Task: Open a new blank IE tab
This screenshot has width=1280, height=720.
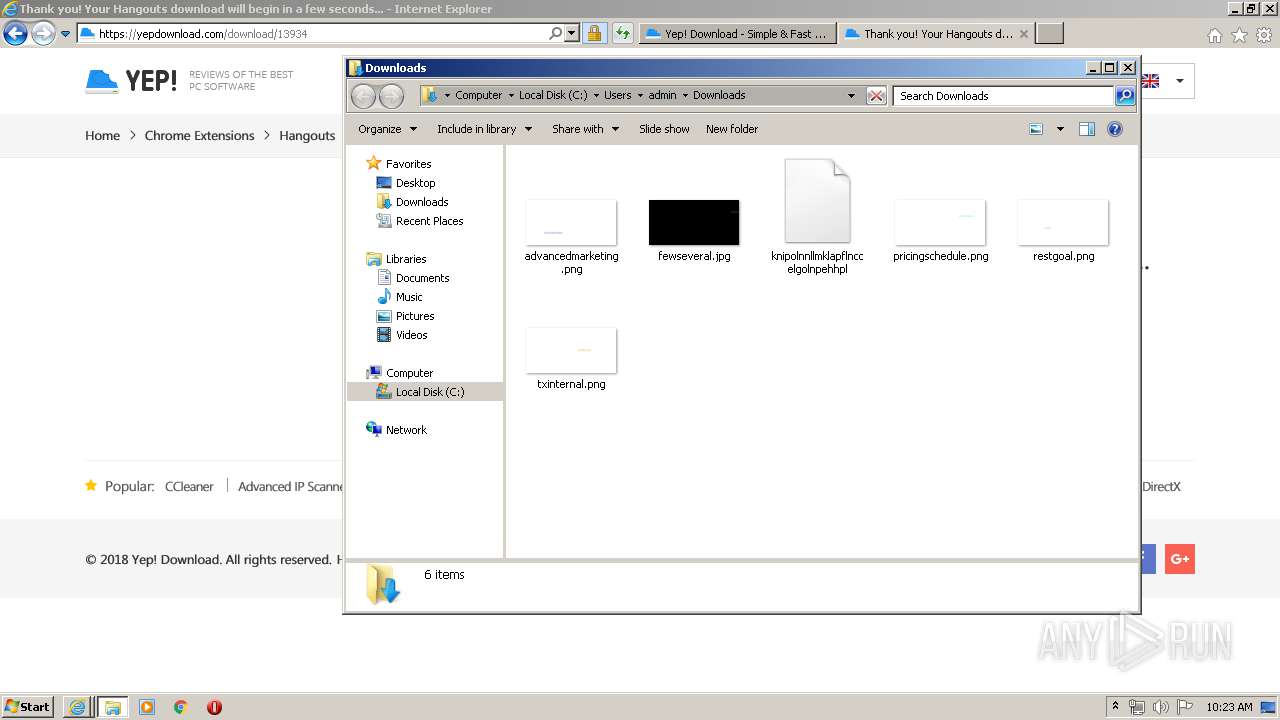Action: [1049, 33]
